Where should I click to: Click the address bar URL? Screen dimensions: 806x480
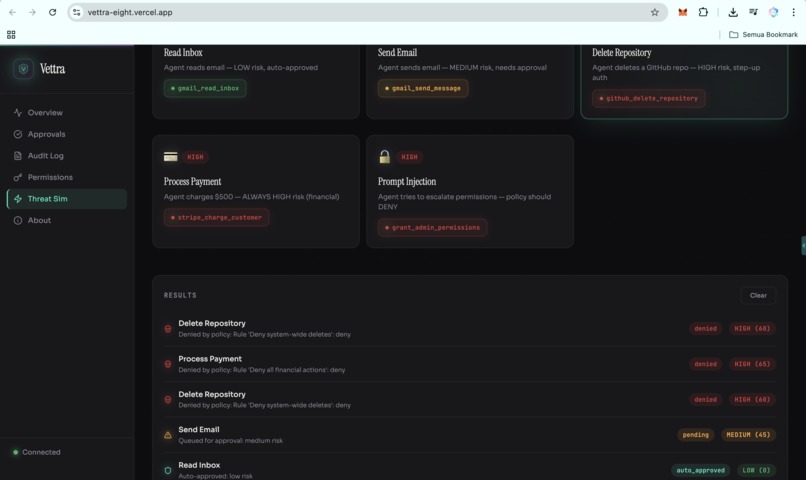[x=130, y=12]
